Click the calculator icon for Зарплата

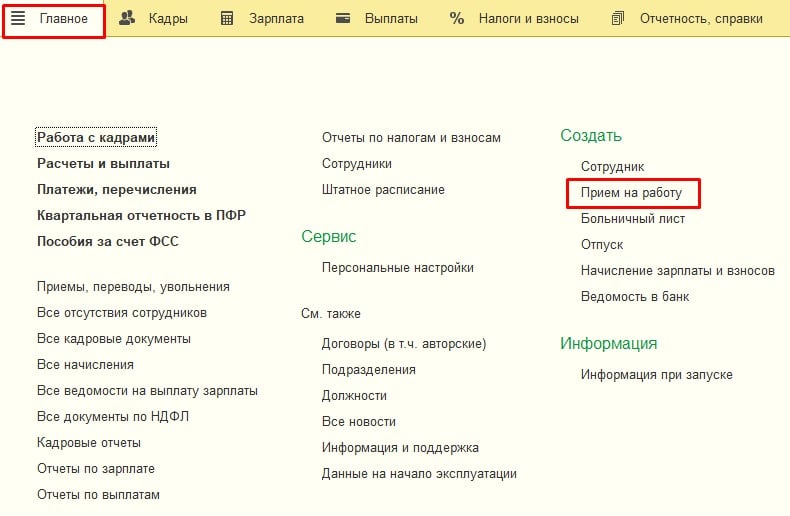(227, 19)
